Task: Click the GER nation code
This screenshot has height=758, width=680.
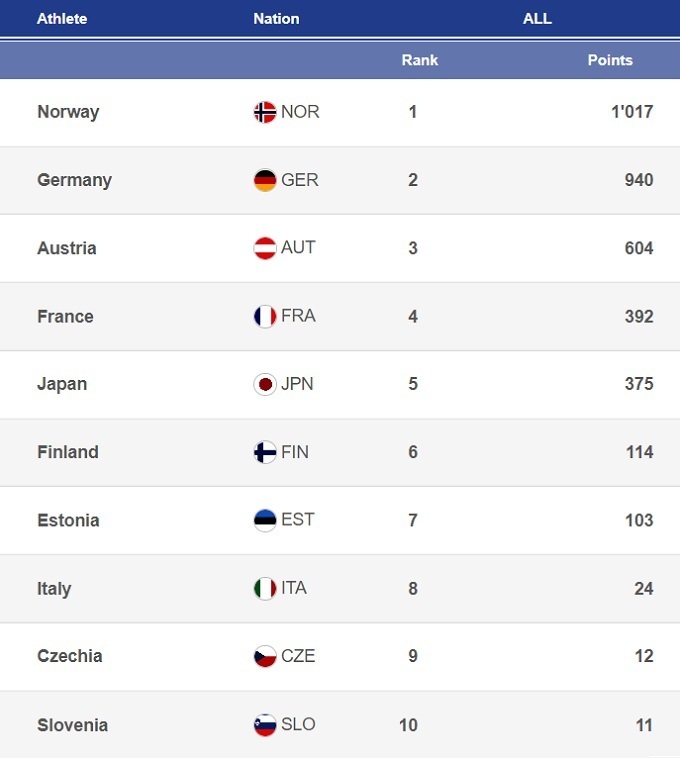Action: [300, 180]
